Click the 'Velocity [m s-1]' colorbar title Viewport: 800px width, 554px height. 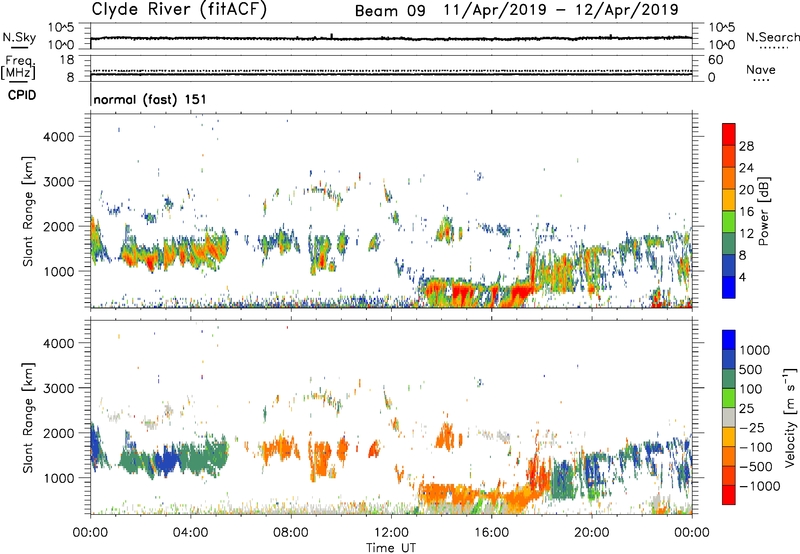coord(790,418)
